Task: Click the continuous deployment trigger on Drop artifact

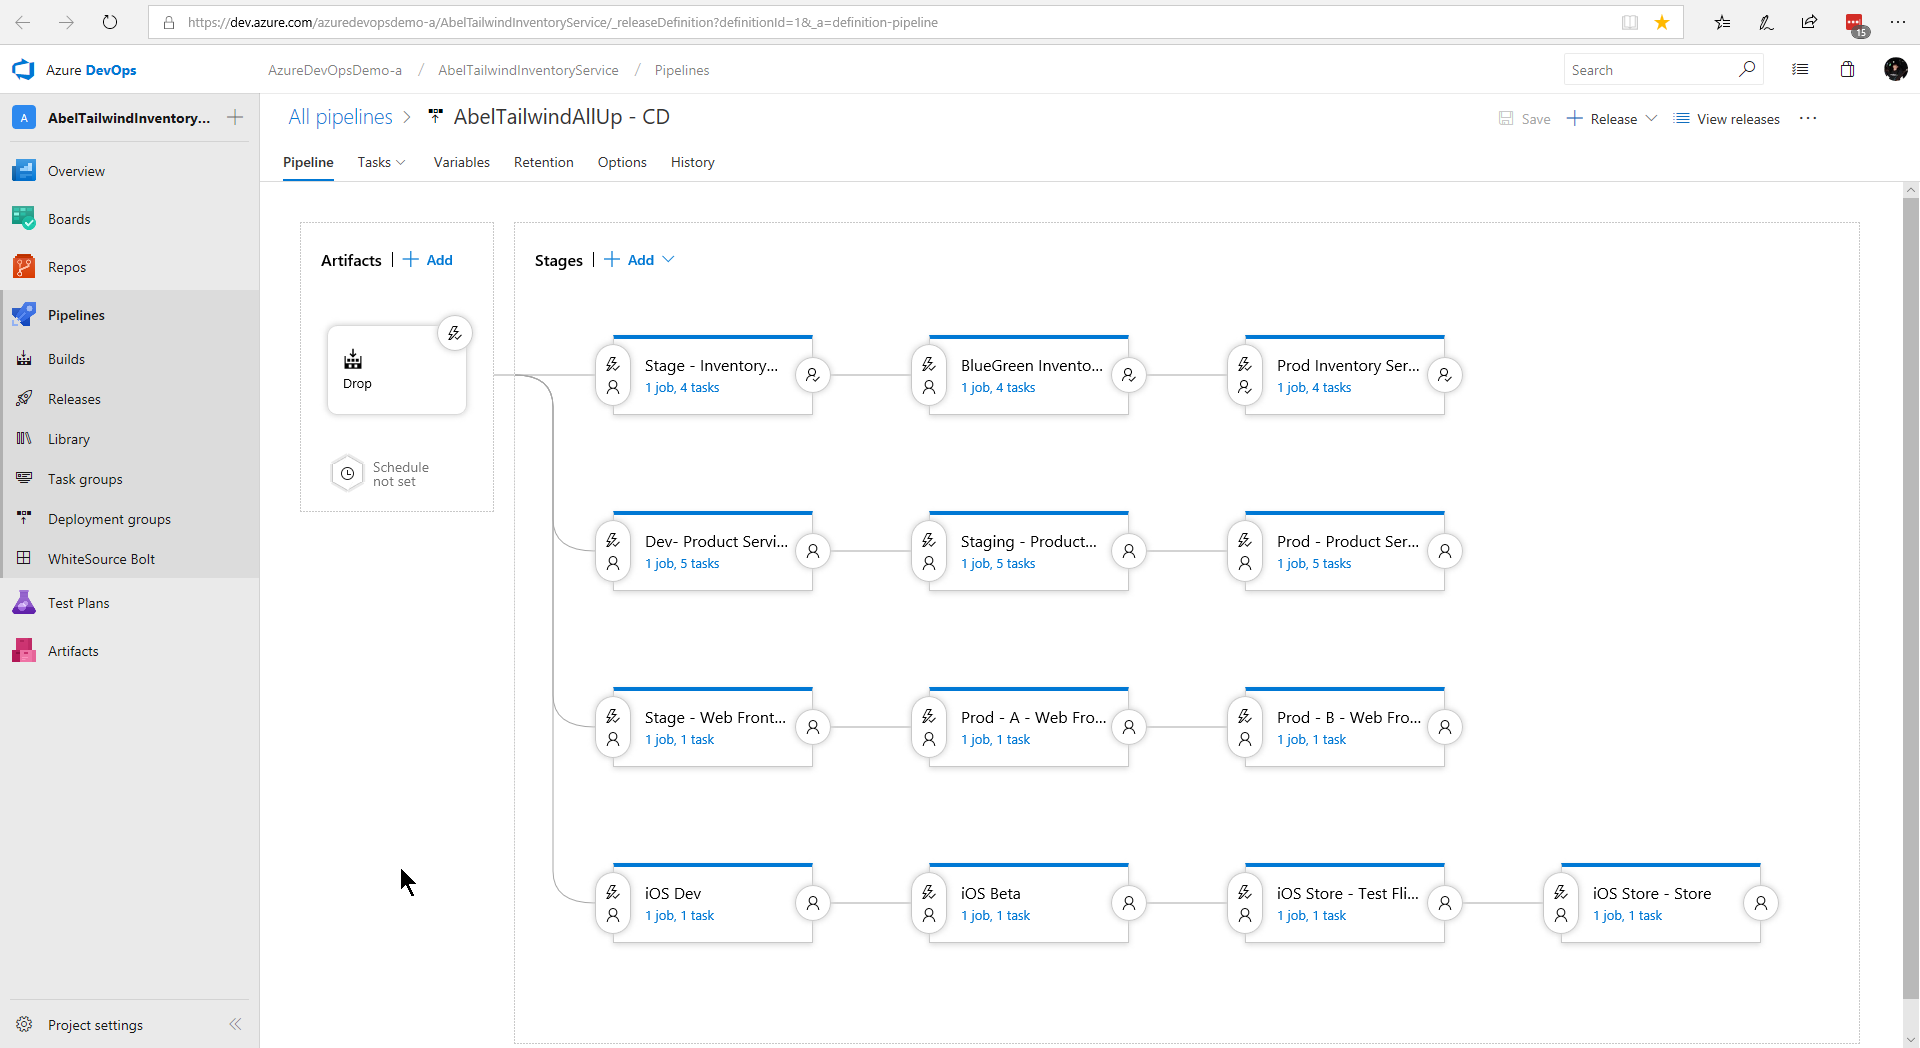Action: tap(455, 333)
